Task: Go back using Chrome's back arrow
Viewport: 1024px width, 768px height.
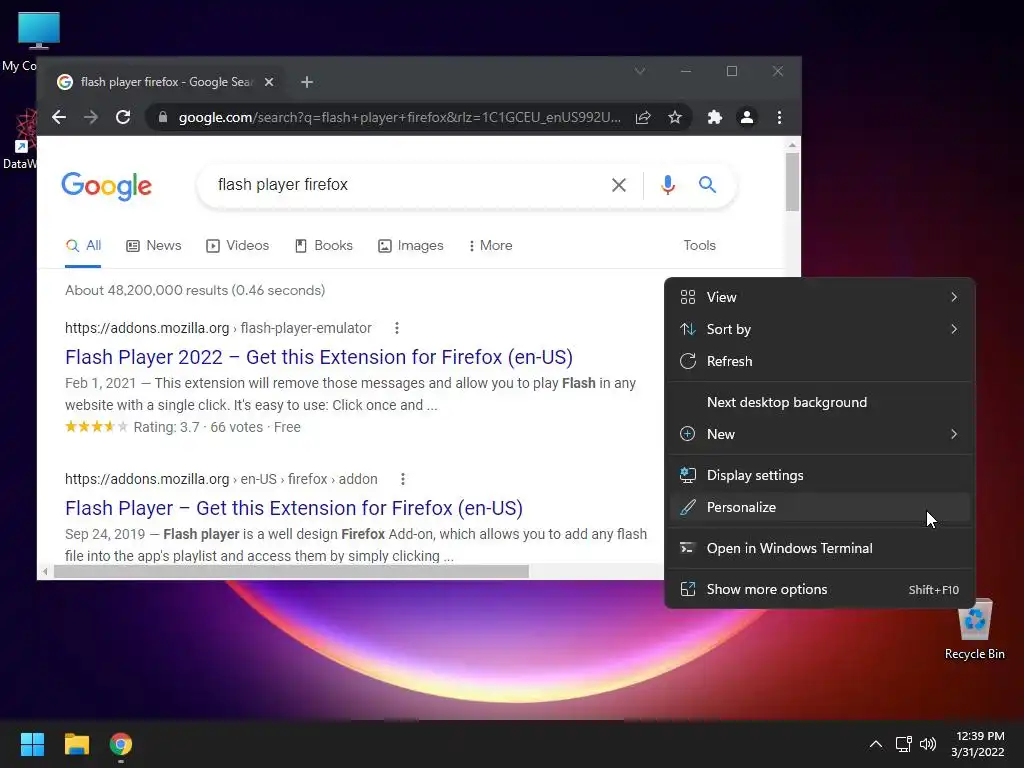Action: coord(59,118)
